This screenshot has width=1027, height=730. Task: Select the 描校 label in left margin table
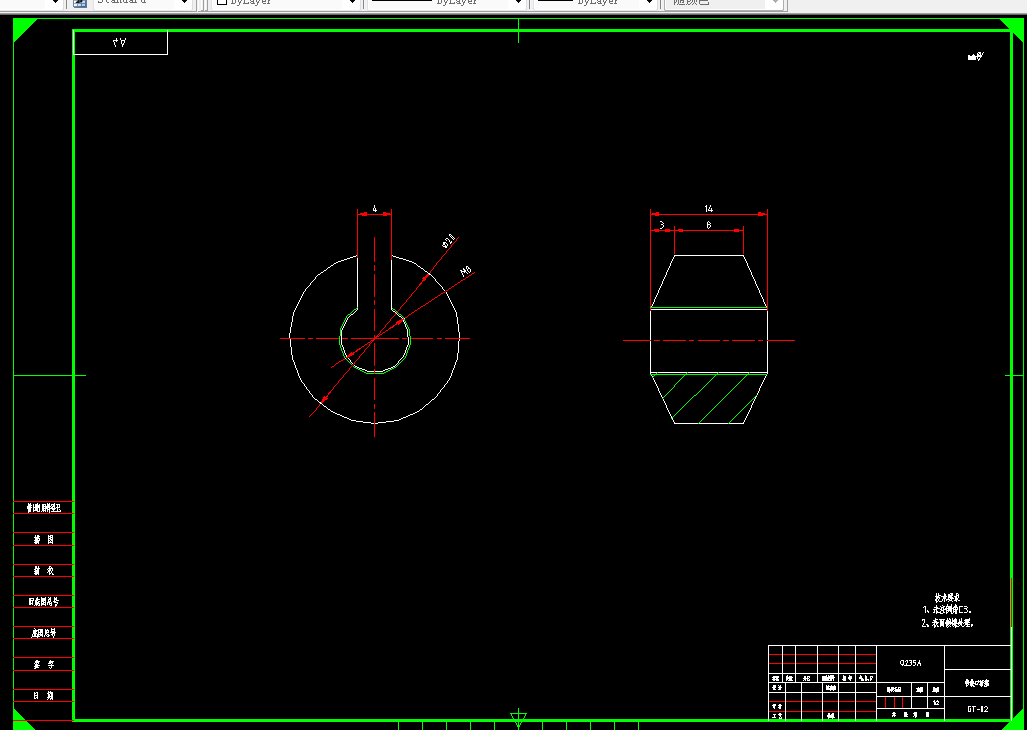click(x=44, y=571)
